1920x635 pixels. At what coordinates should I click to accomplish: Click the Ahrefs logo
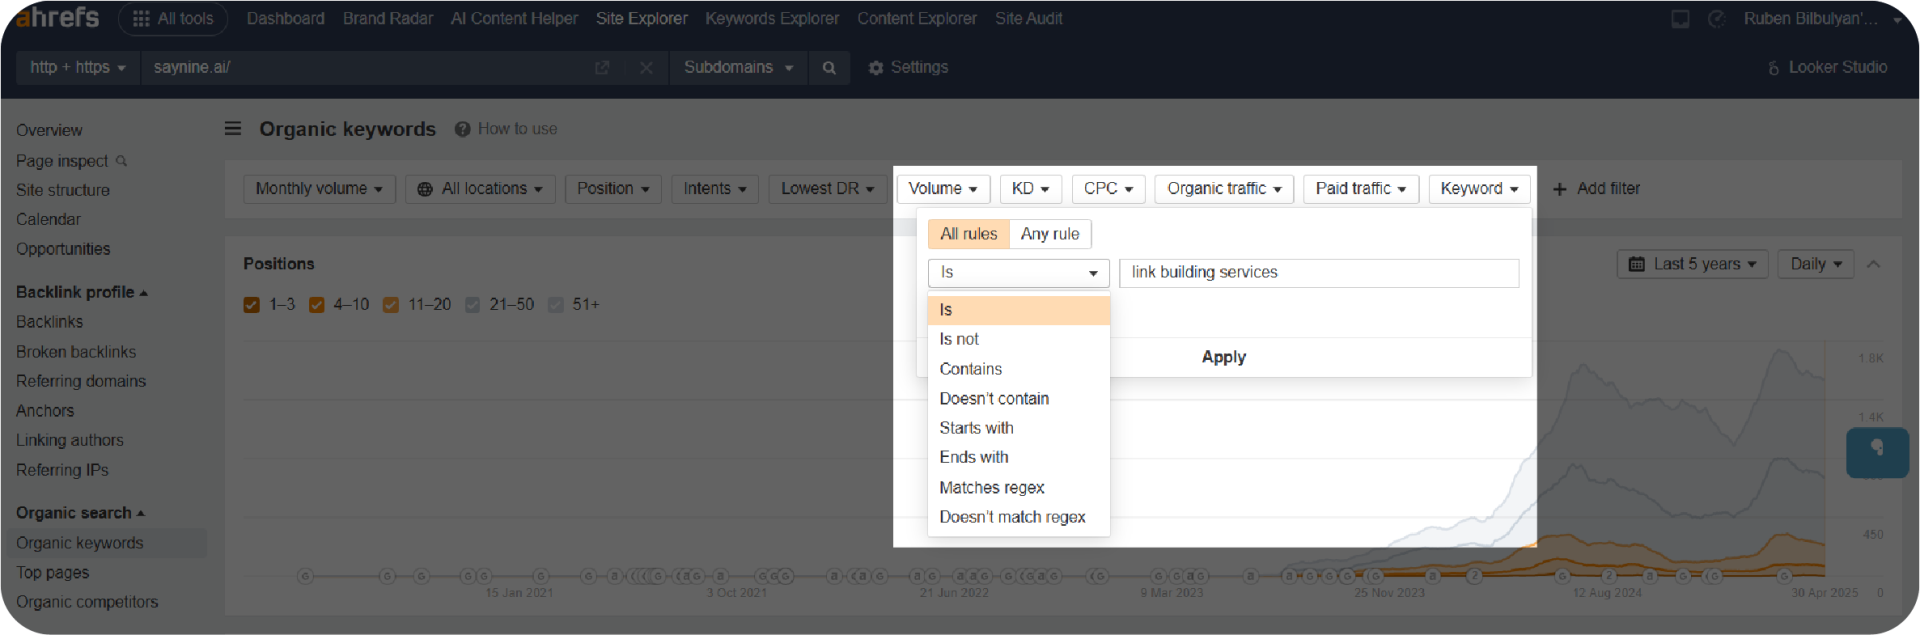tap(57, 17)
